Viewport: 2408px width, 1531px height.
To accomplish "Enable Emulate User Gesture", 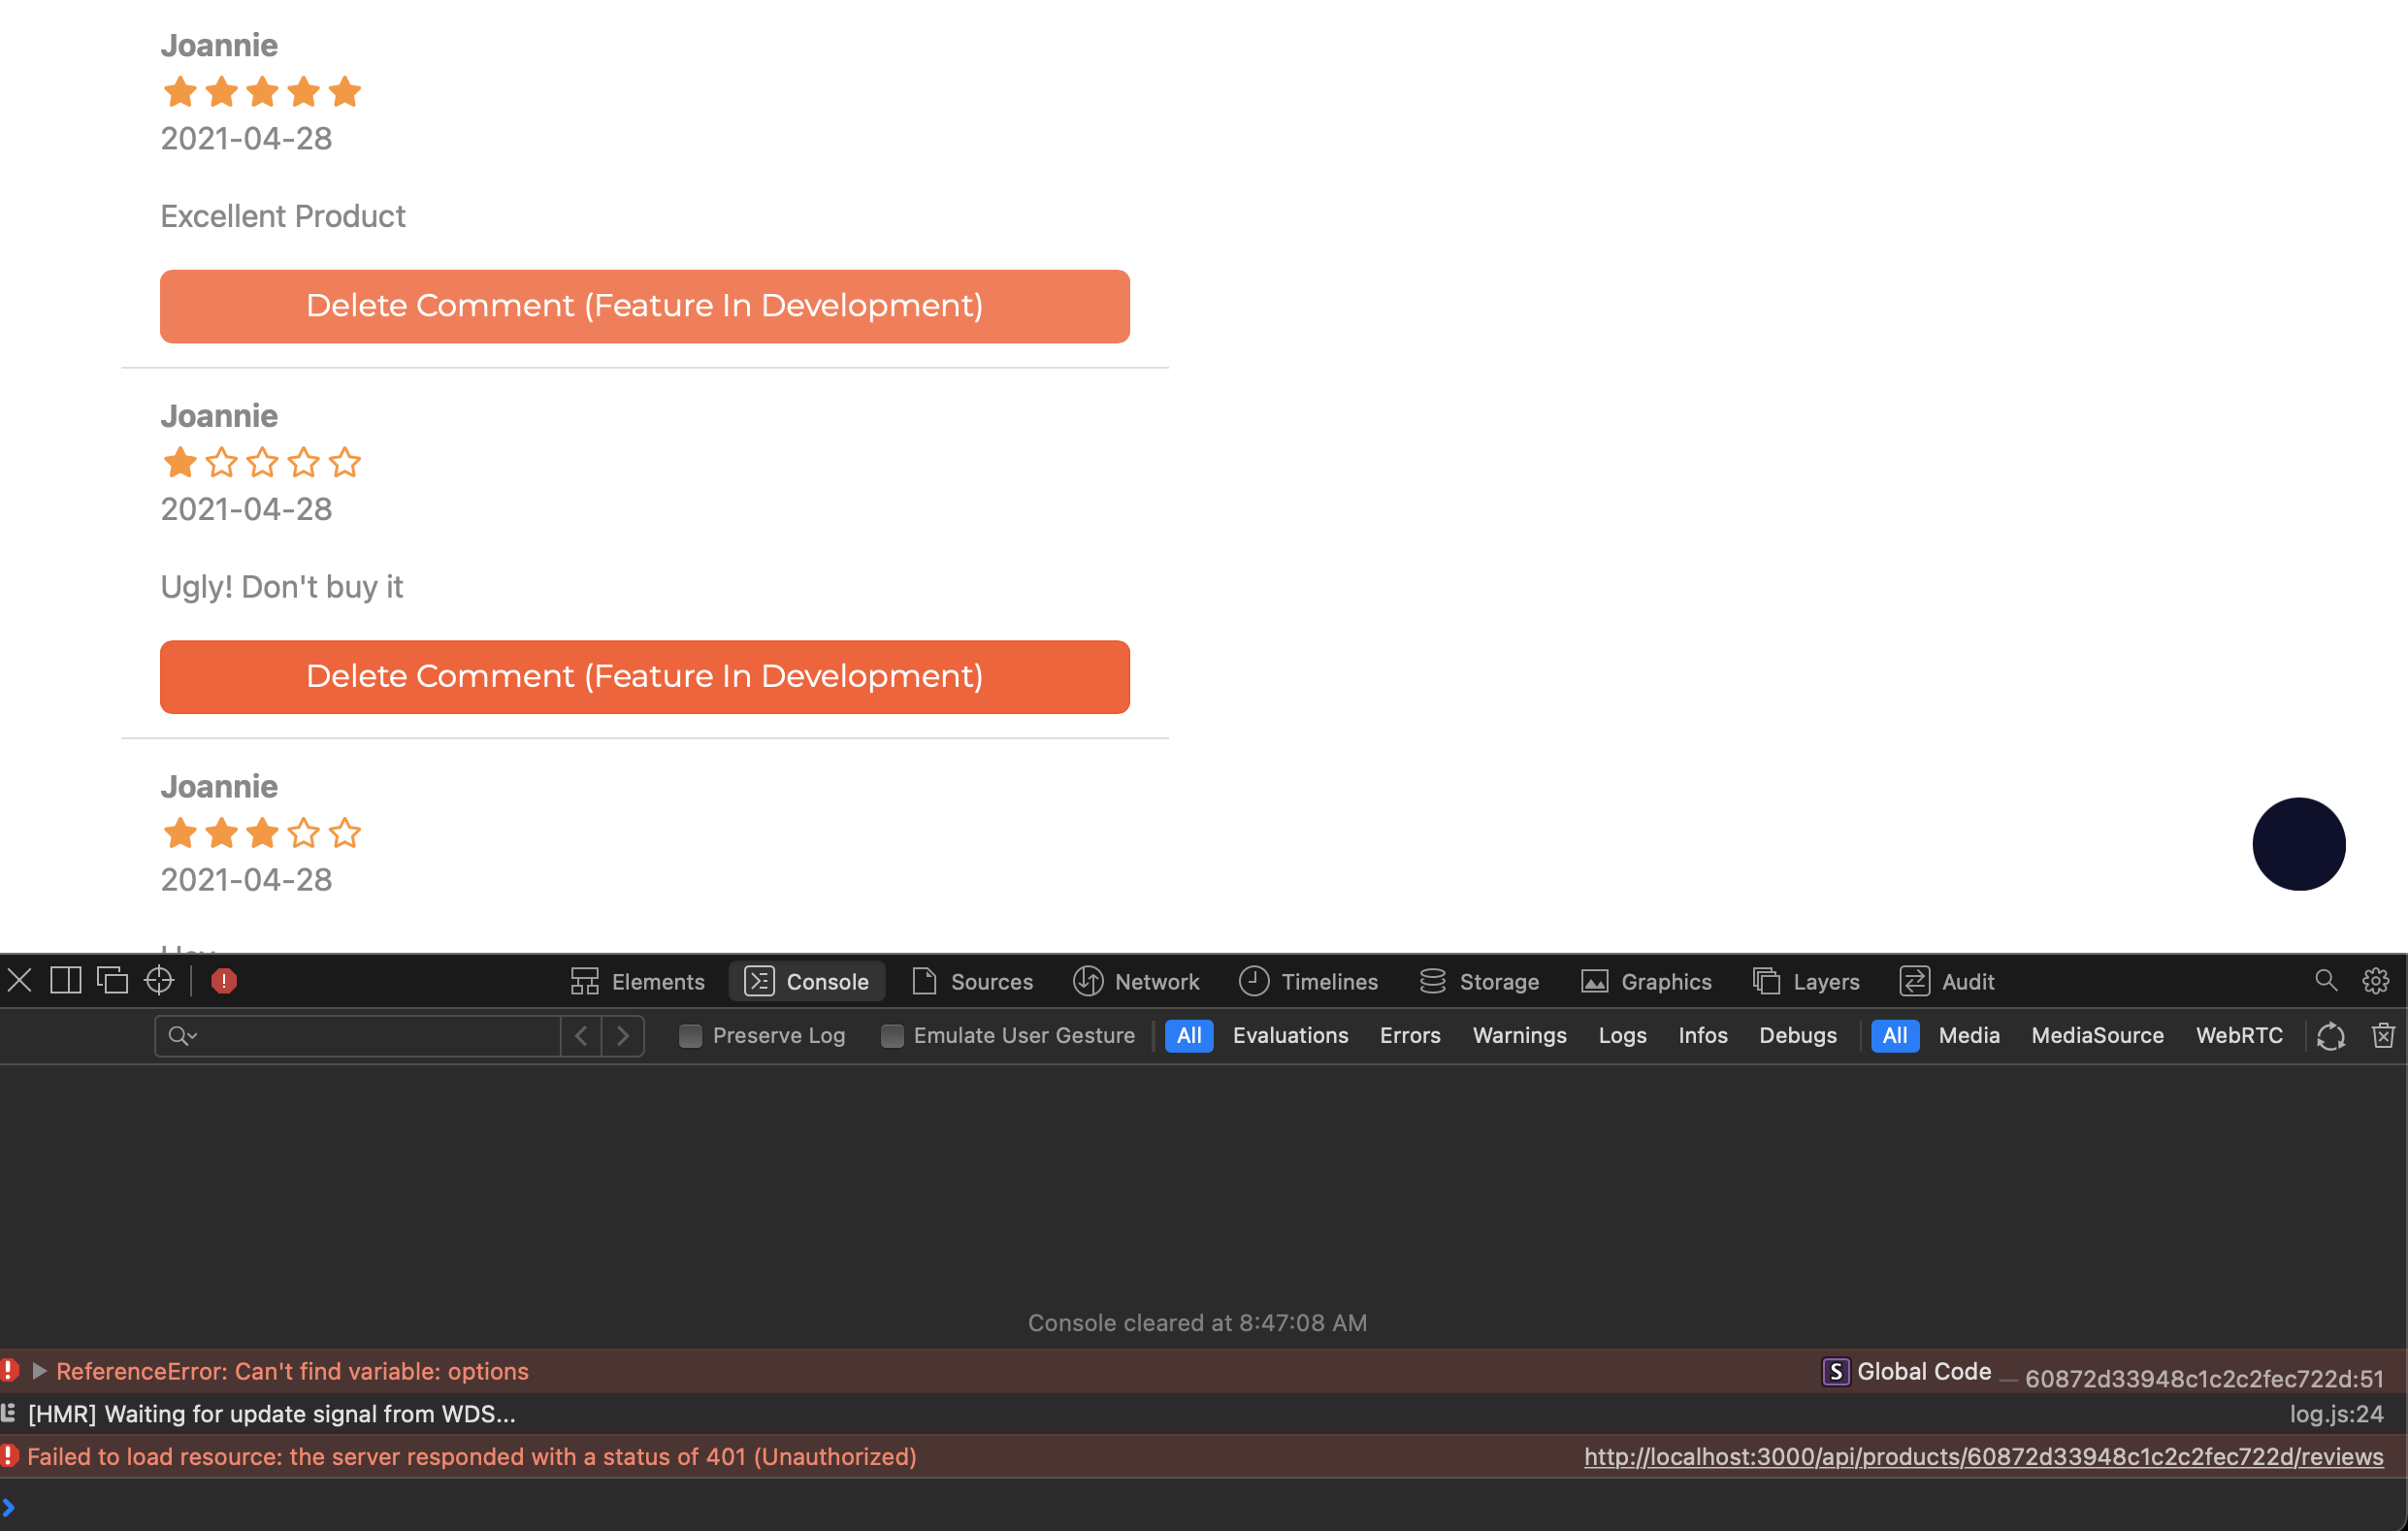I will click(891, 1036).
